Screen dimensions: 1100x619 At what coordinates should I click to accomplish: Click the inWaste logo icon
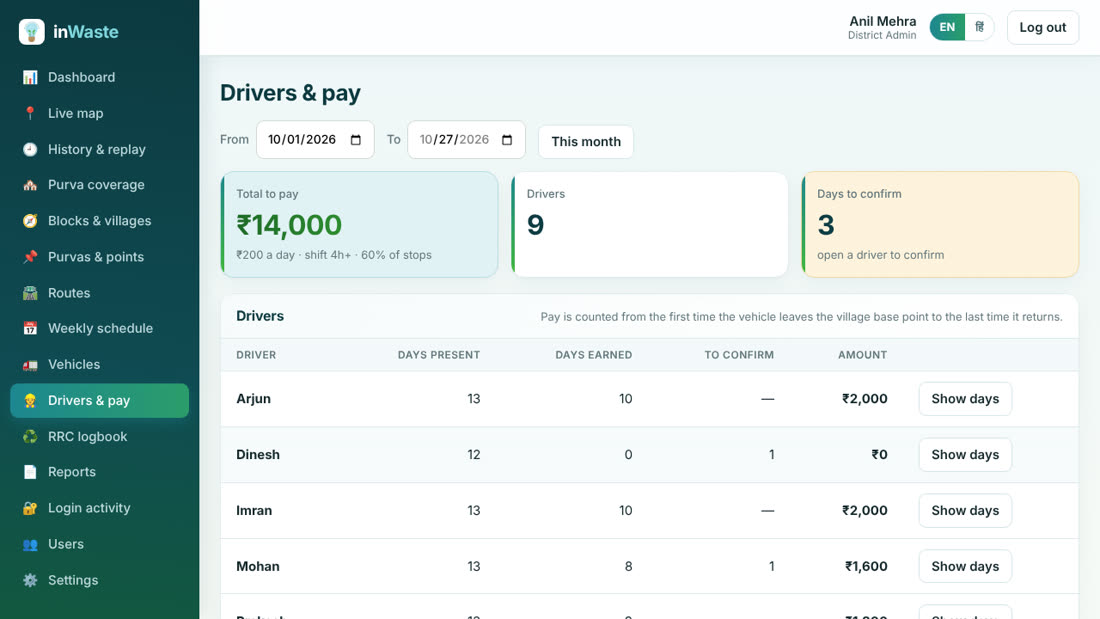pos(32,32)
